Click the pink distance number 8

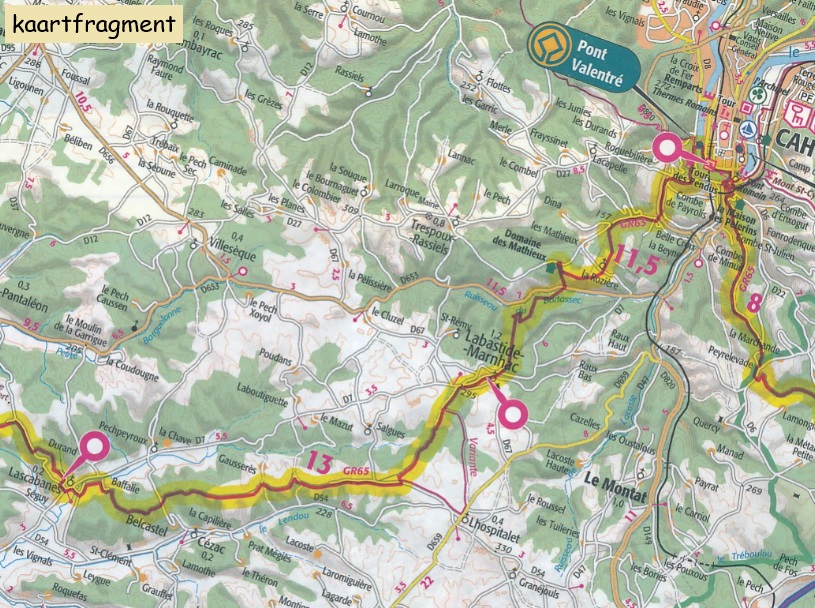tap(754, 303)
